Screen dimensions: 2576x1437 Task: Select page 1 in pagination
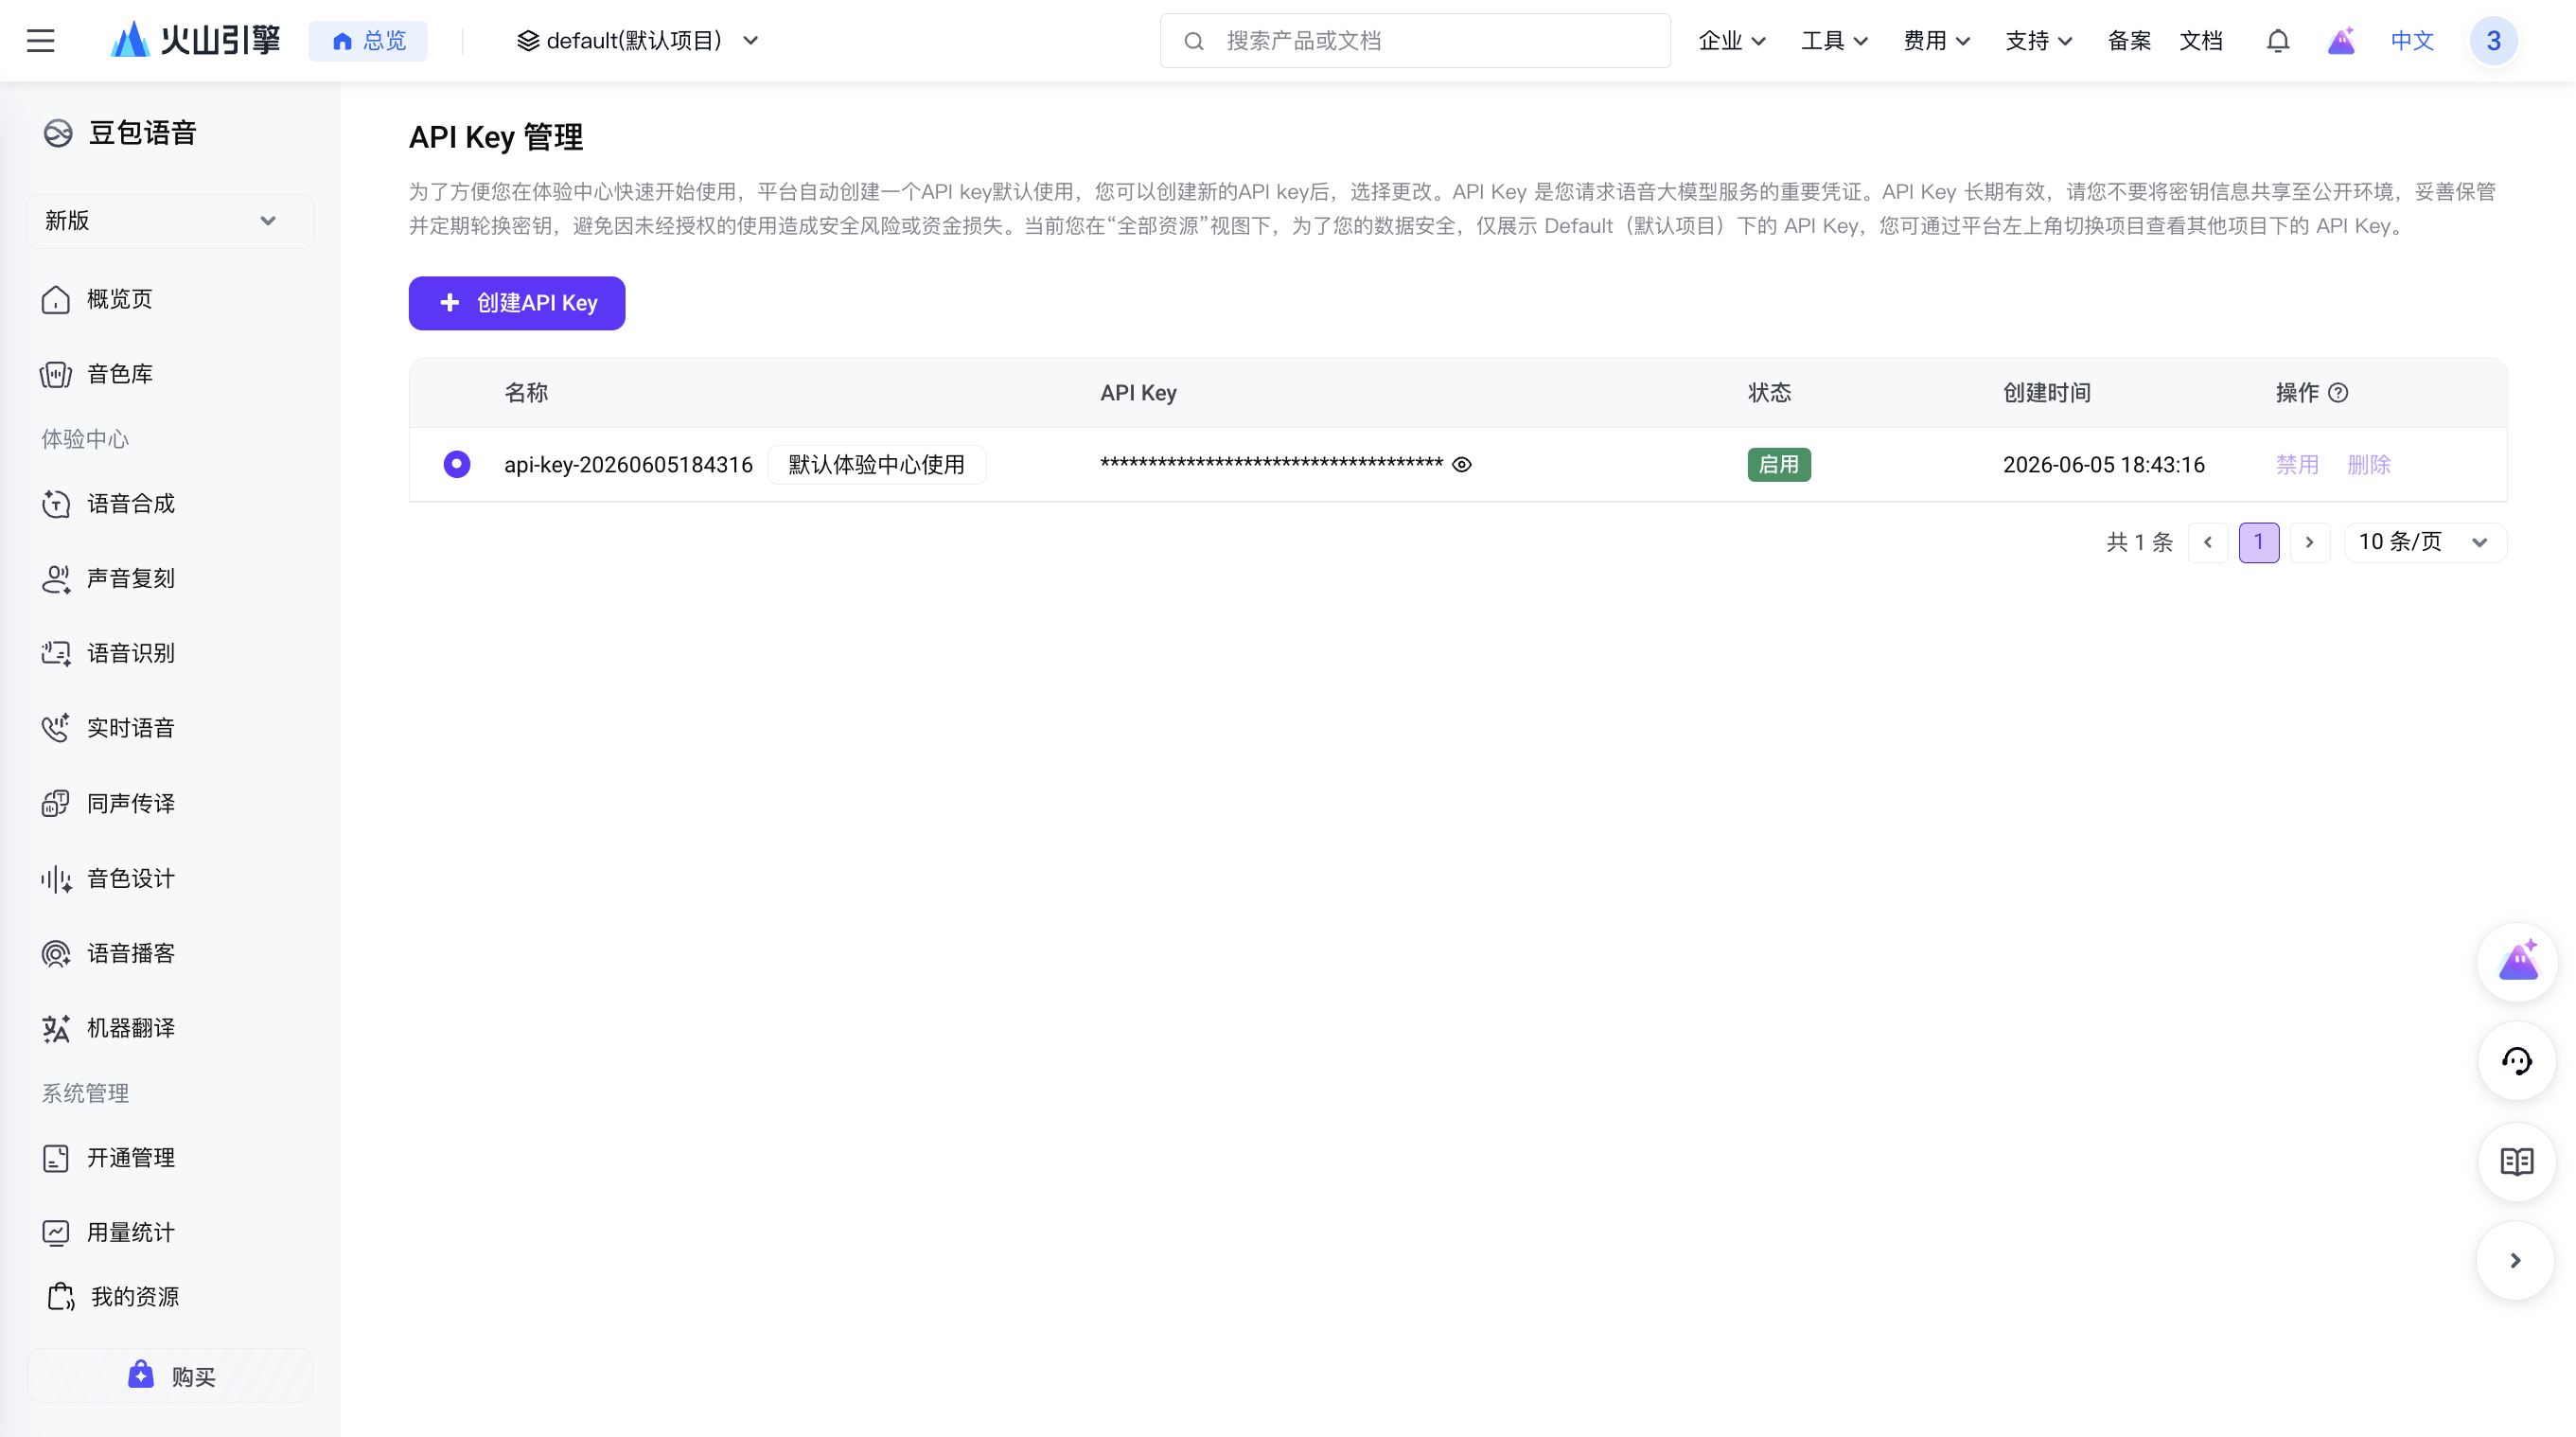pyautogui.click(x=2258, y=542)
